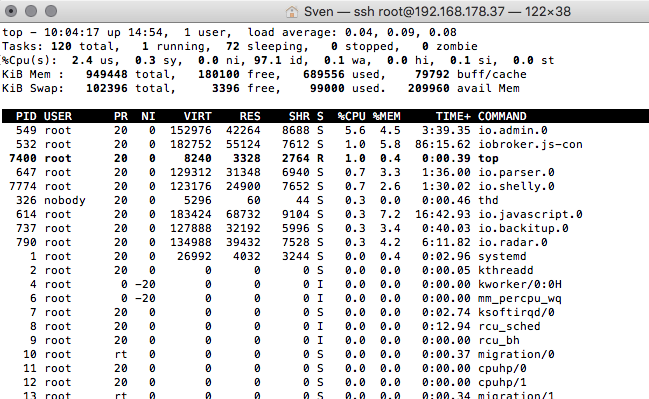
Task: Click the ksoftirqd/0 command name
Action: pos(516,312)
